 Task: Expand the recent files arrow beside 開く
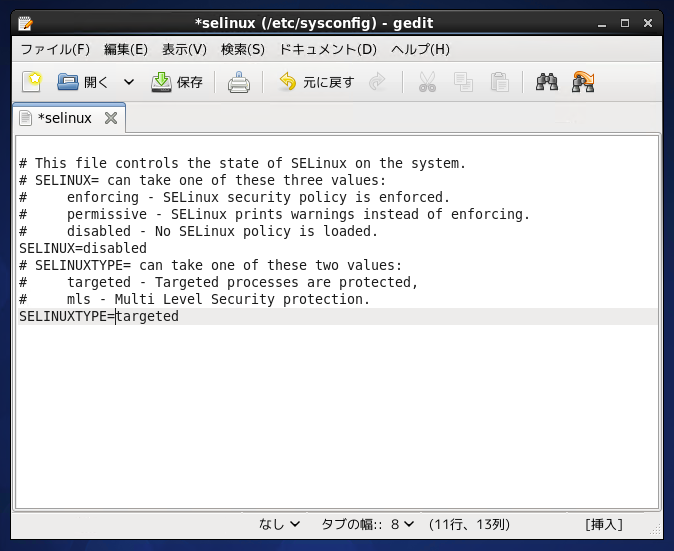(x=129, y=82)
